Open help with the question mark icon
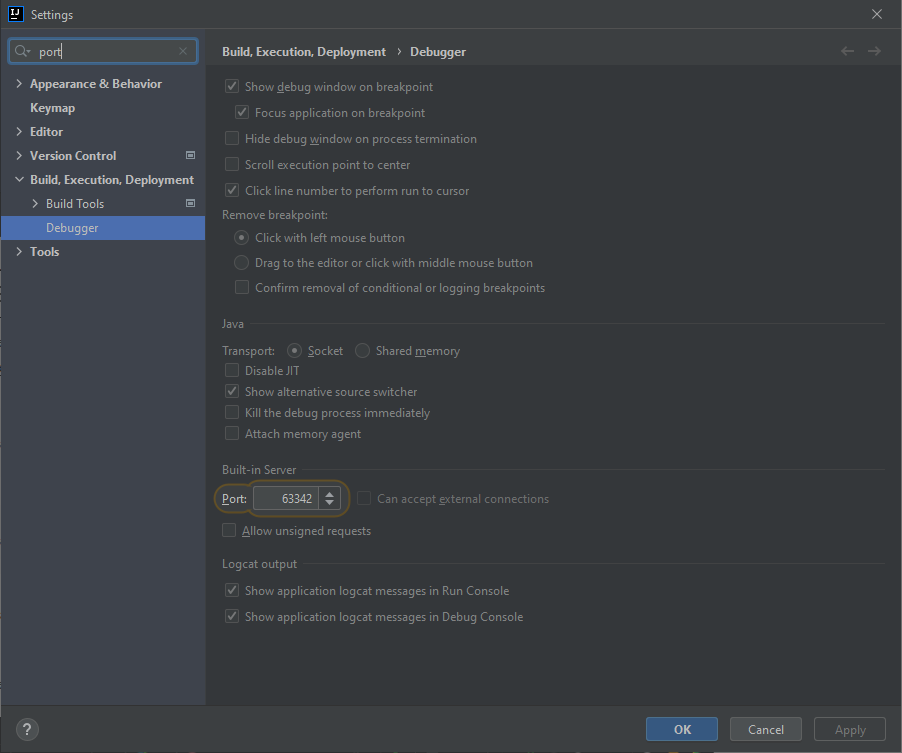Screen dimensions: 902x753 click(28, 729)
